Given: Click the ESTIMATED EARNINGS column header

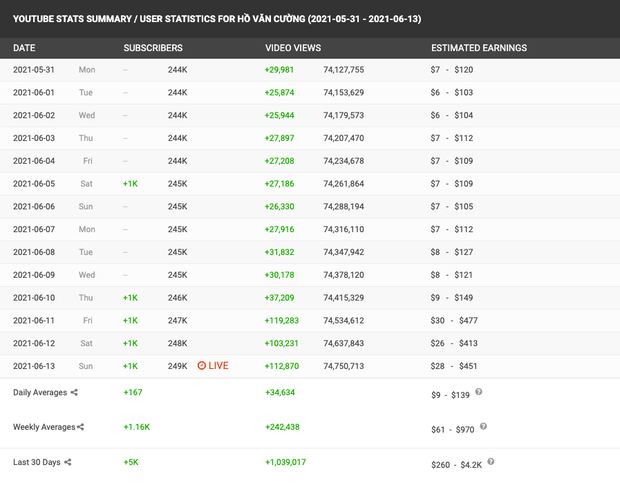Looking at the screenshot, I should 479,48.
